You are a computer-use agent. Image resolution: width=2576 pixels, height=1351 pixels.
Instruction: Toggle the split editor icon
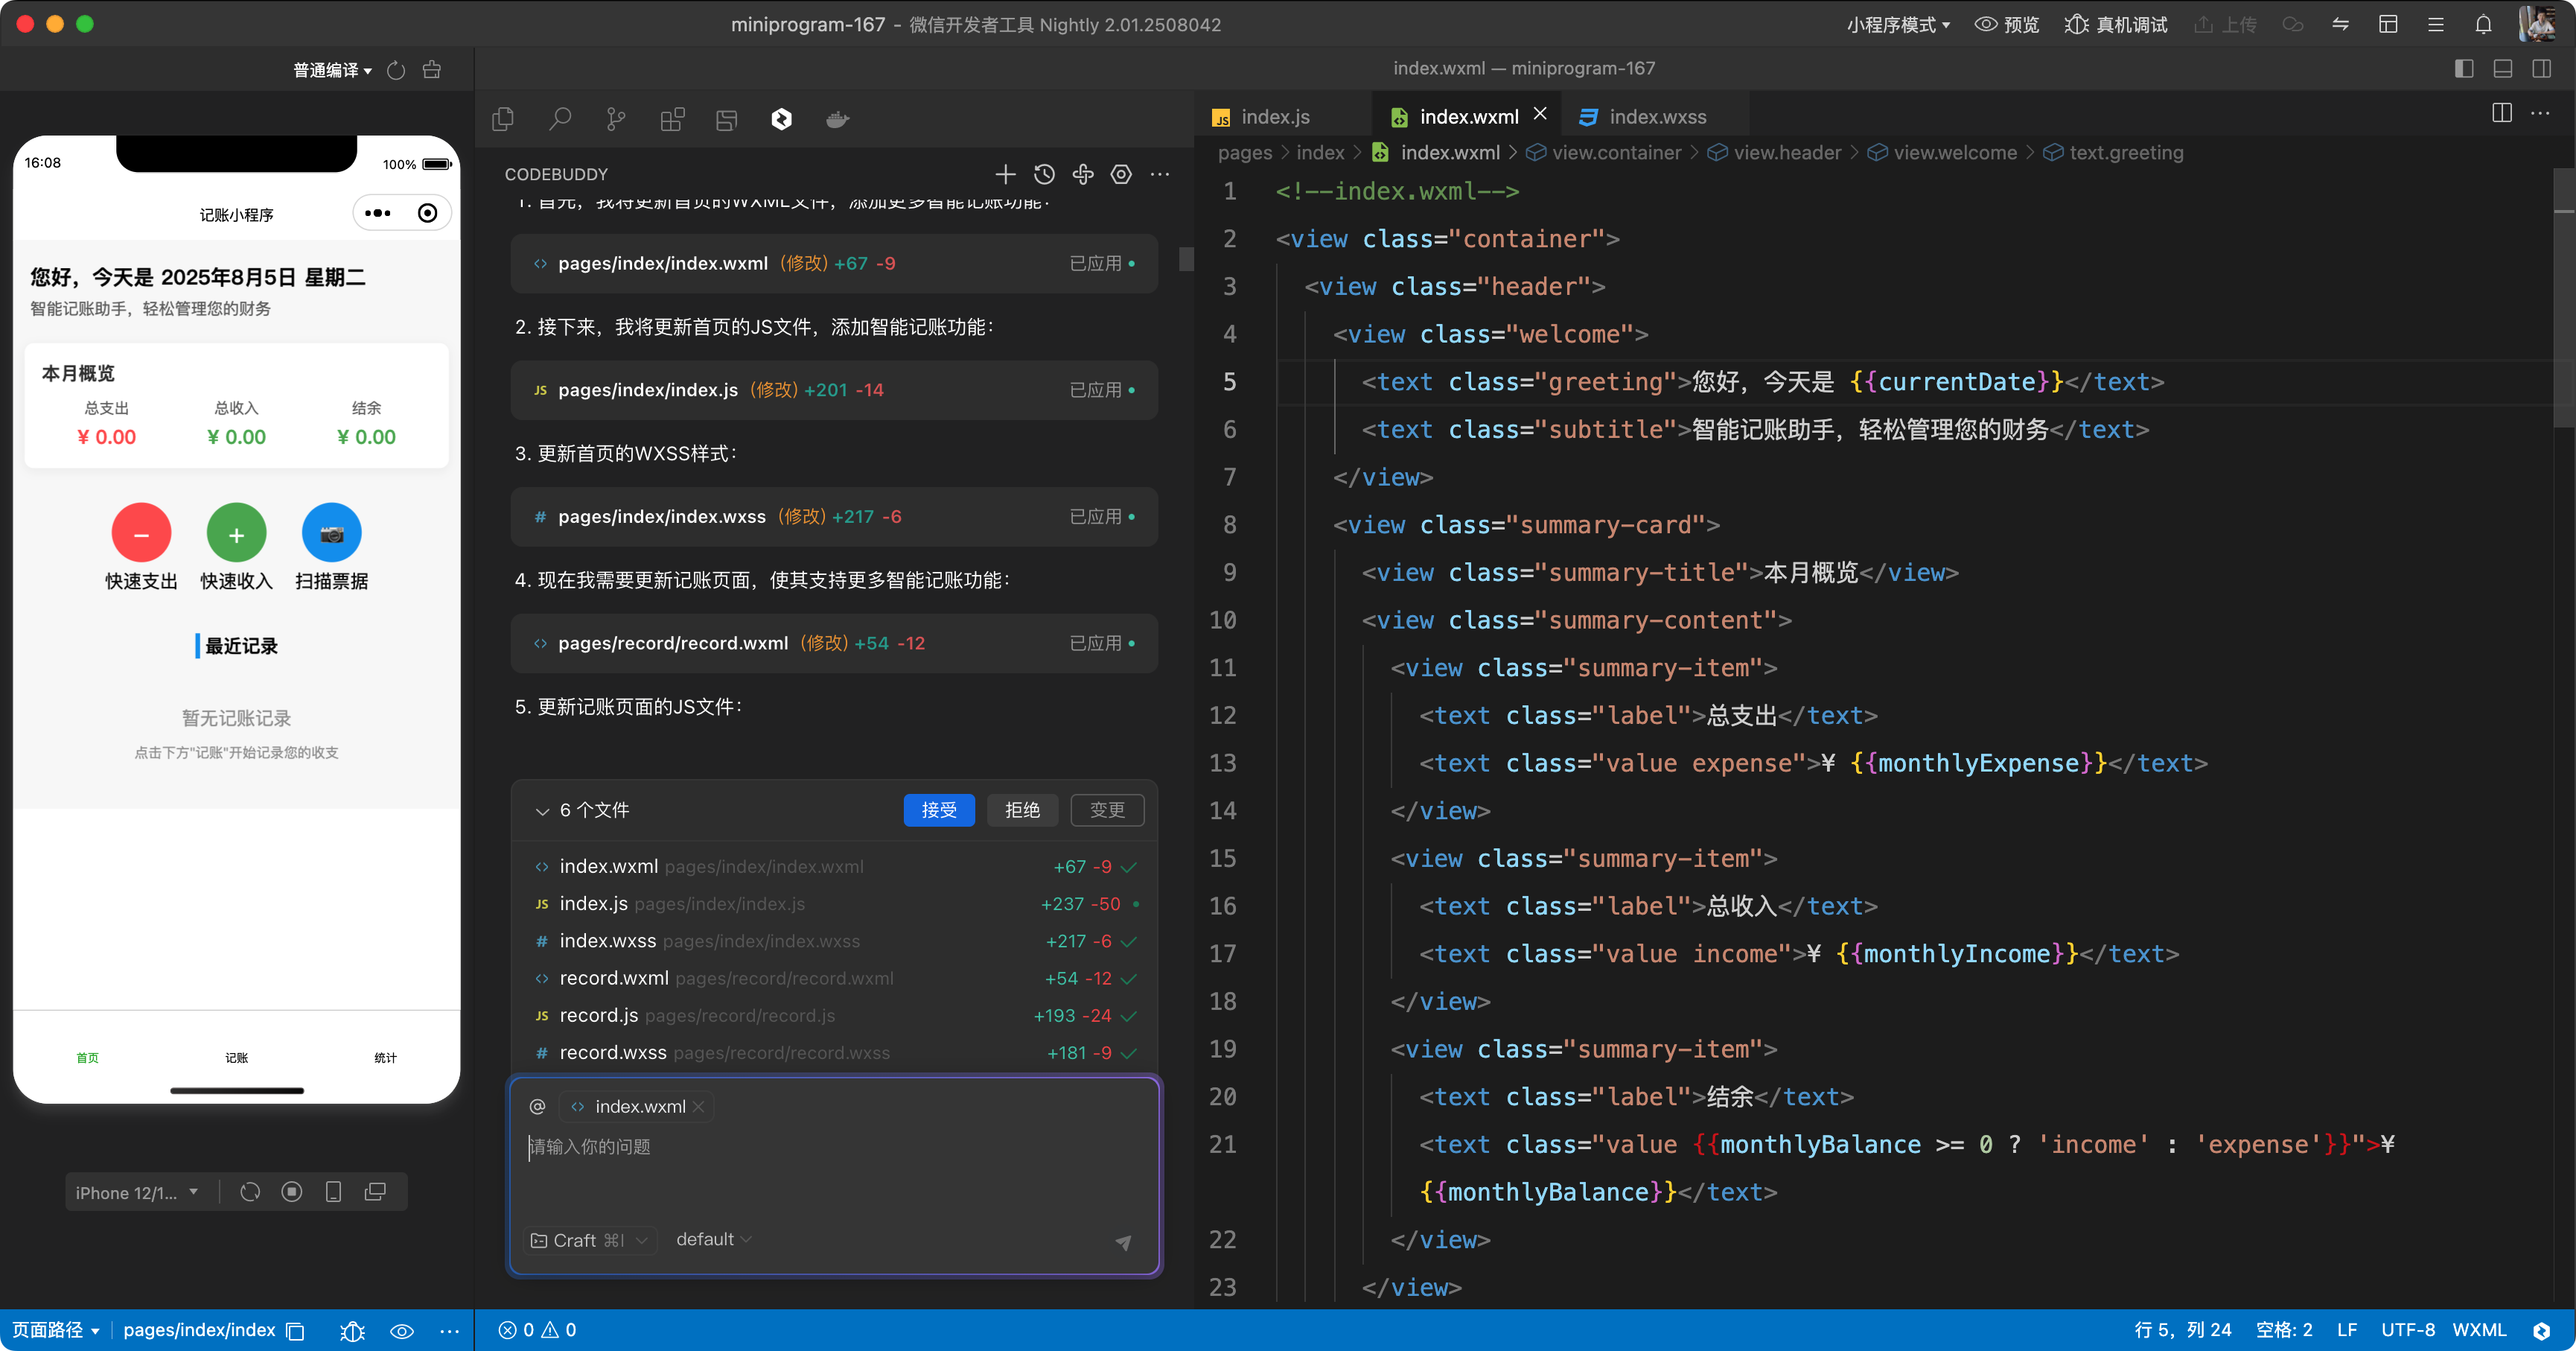pyautogui.click(x=2502, y=113)
